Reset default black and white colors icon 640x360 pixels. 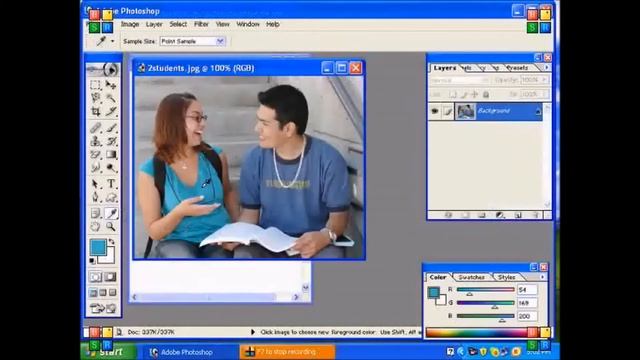point(93,260)
